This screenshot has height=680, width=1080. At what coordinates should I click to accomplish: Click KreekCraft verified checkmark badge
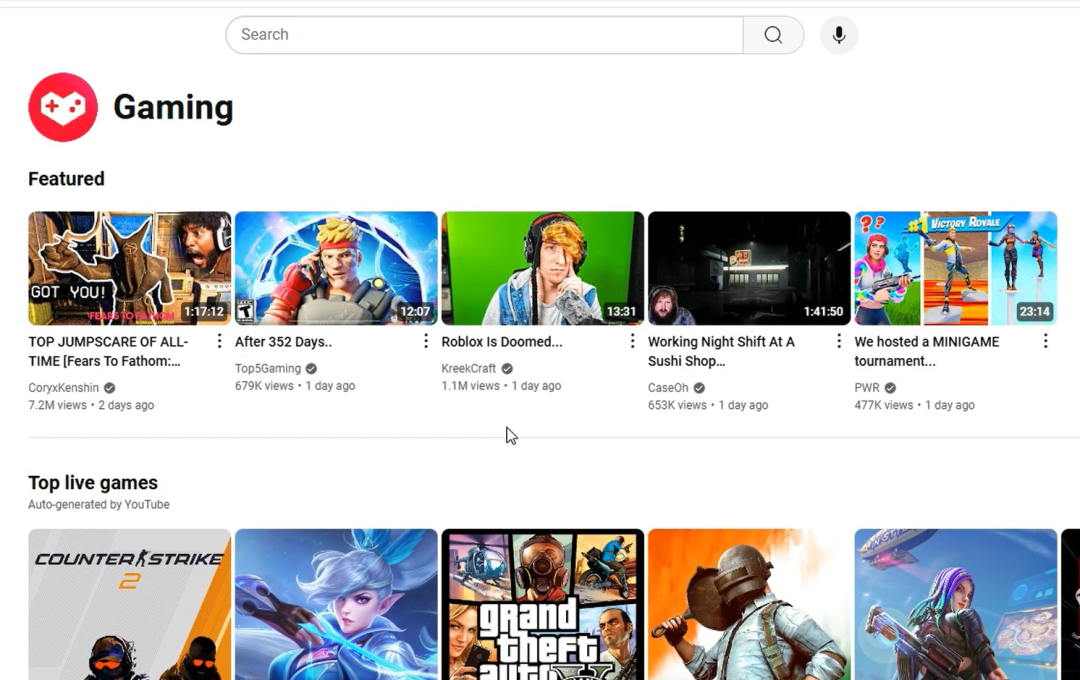507,369
